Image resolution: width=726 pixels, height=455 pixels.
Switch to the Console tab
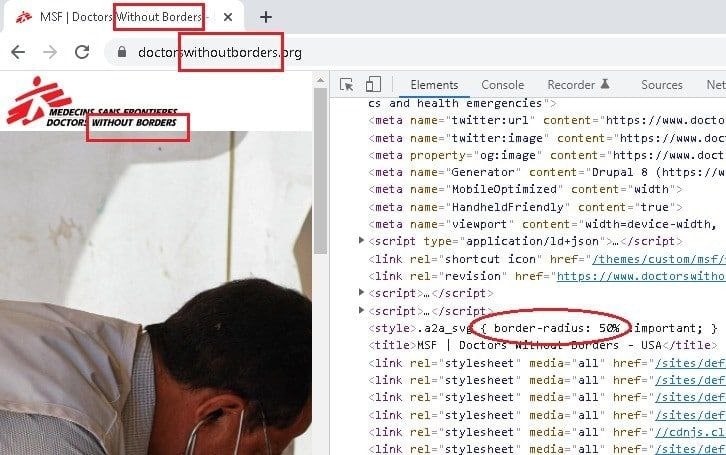(502, 85)
